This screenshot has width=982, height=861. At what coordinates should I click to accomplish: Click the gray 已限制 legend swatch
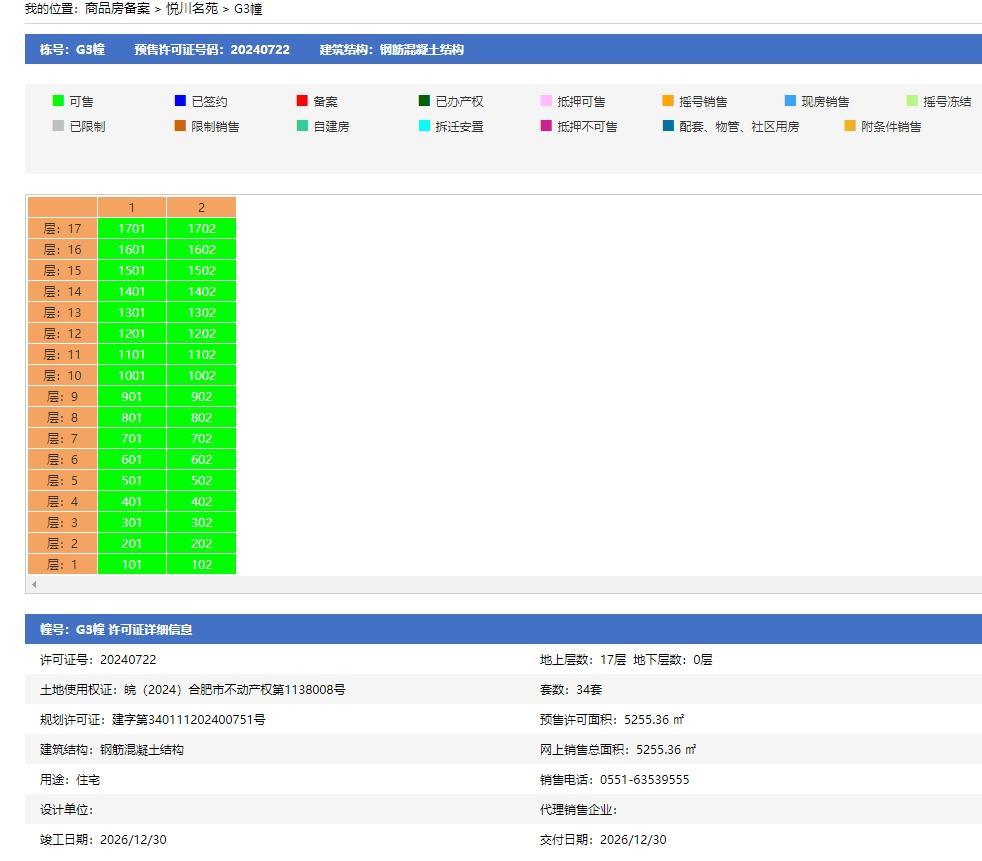click(58, 126)
